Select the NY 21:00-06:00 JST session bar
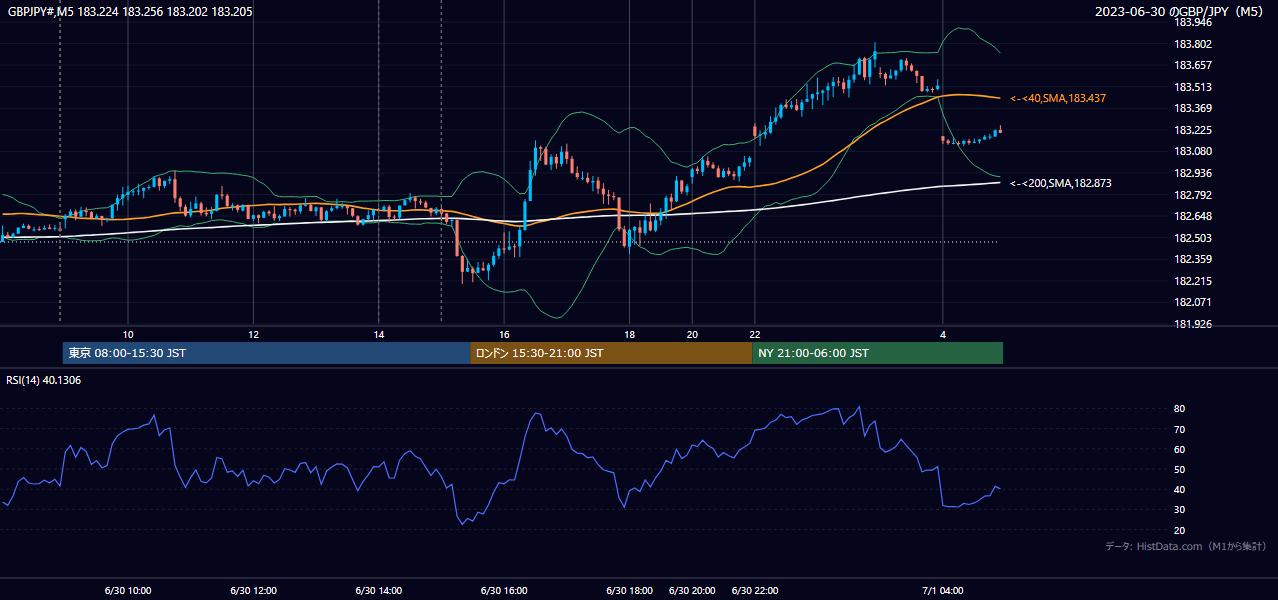1278x600 pixels. click(x=877, y=353)
